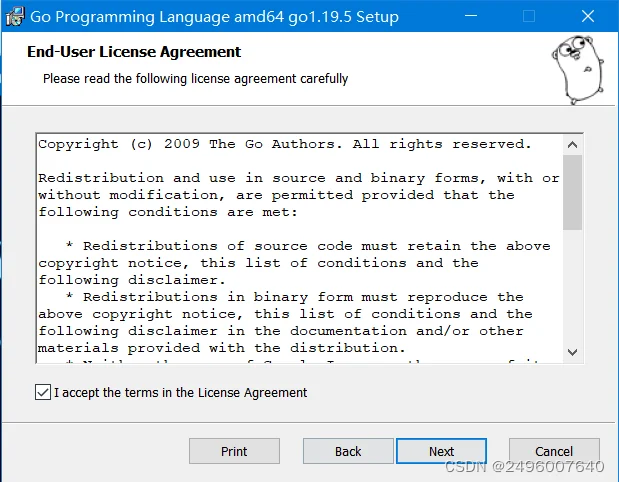Click the 'End-User License Agreement' heading
The width and height of the screenshot is (619, 482).
click(x=134, y=52)
